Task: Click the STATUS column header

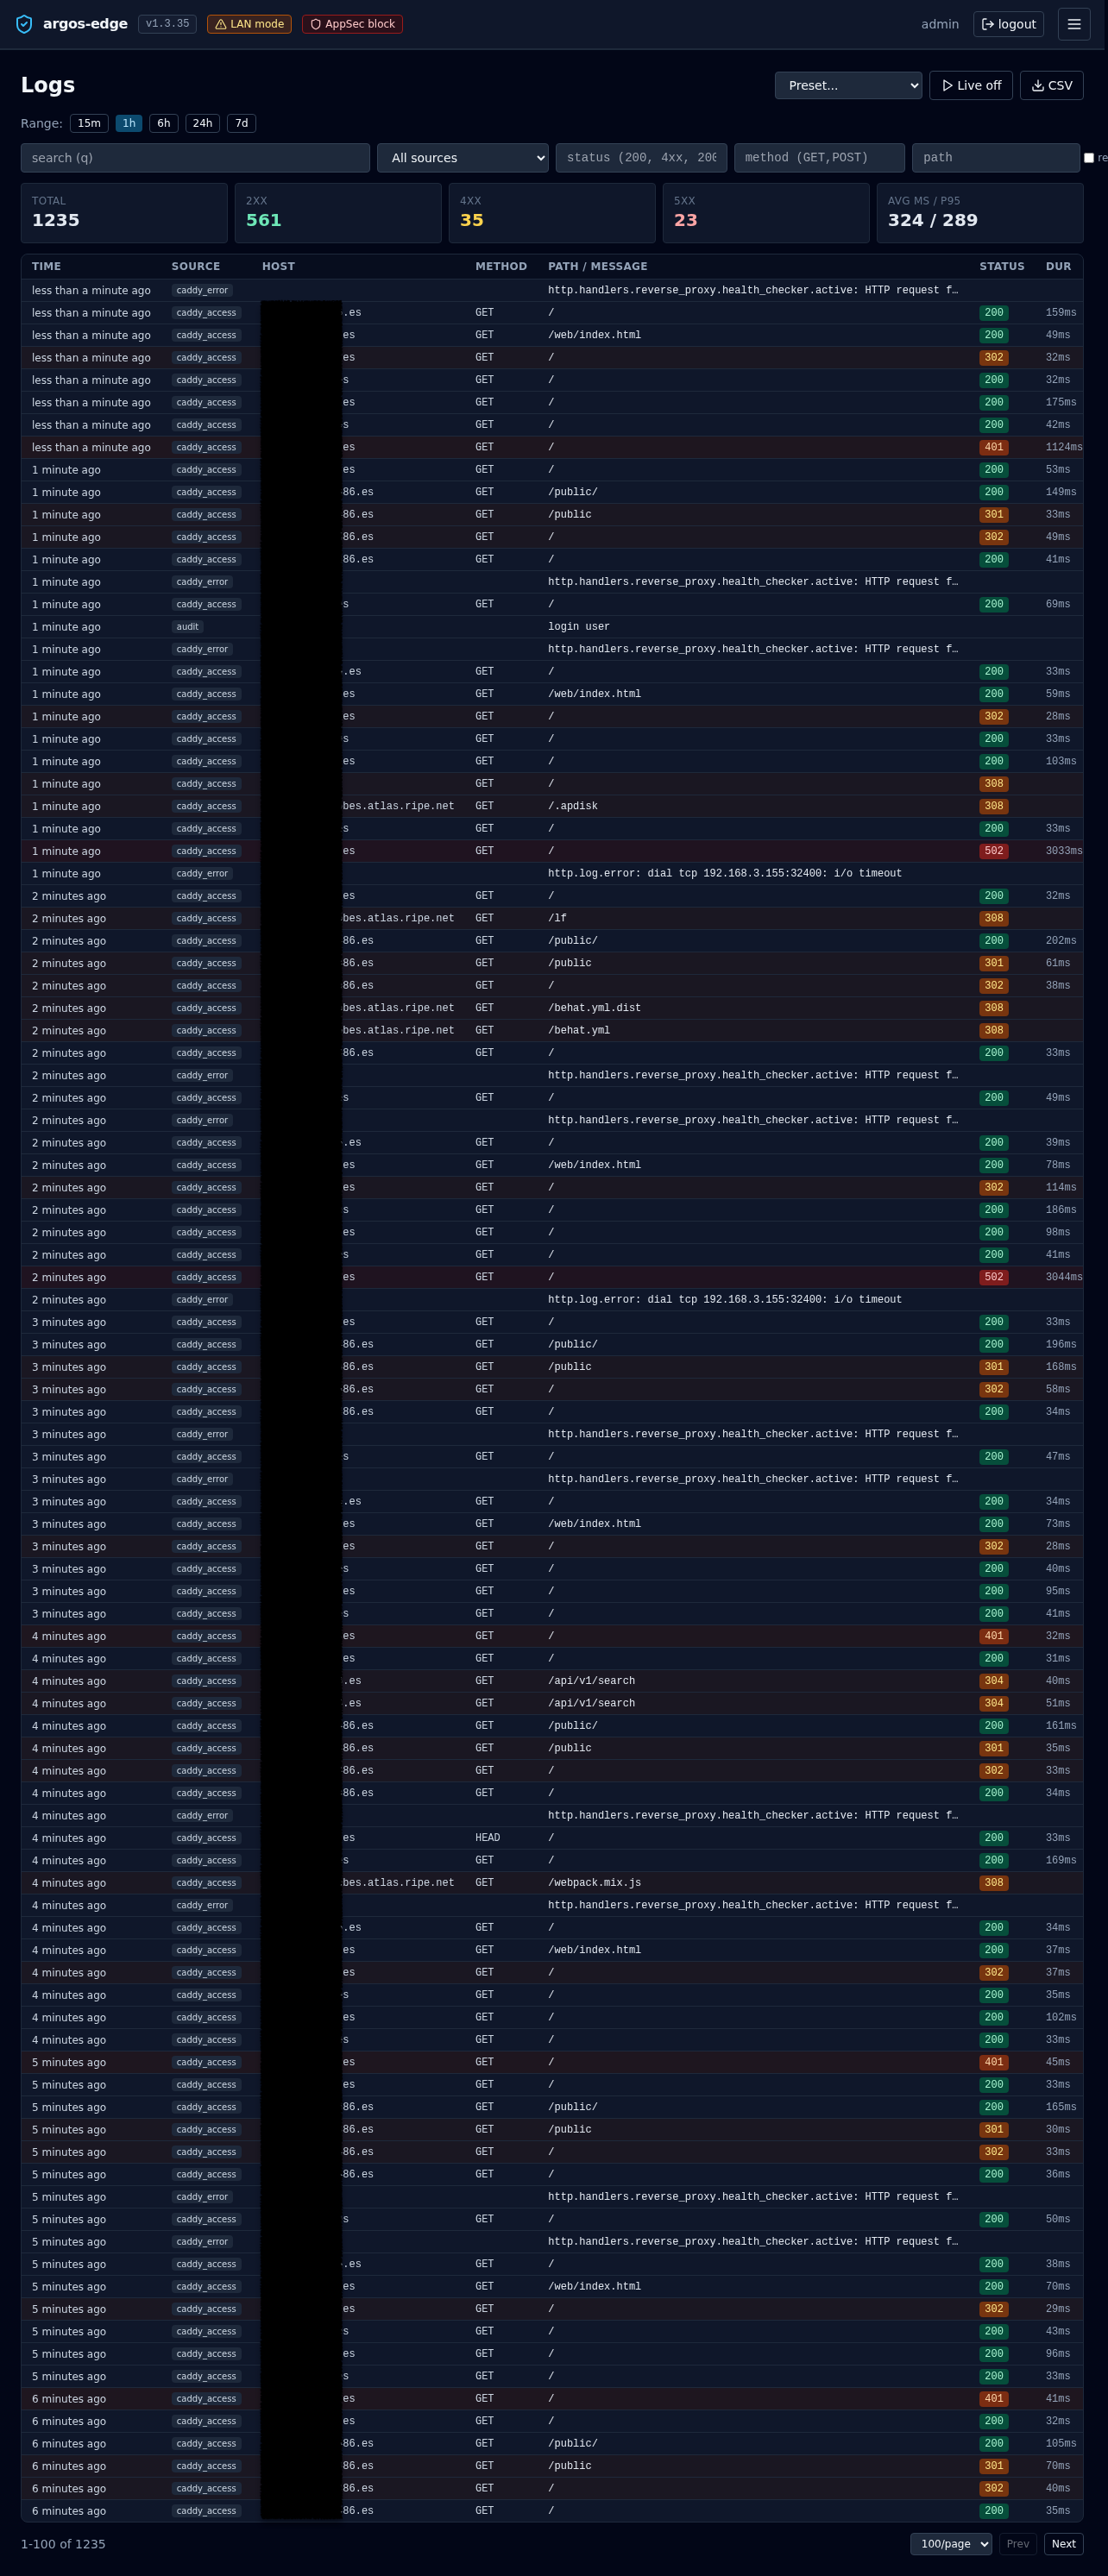Action: 1001,266
